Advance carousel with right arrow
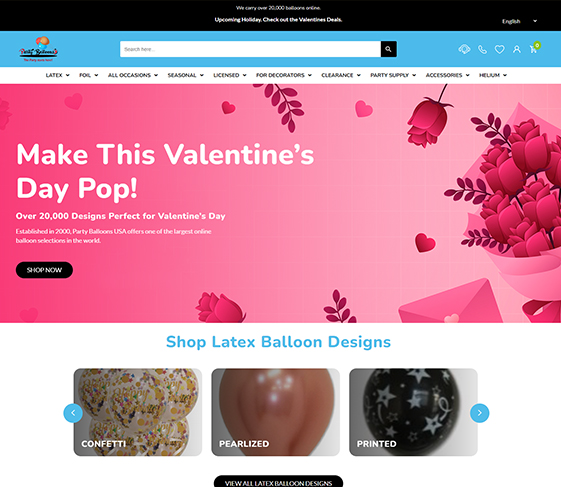This screenshot has width=561, height=487. 479,413
